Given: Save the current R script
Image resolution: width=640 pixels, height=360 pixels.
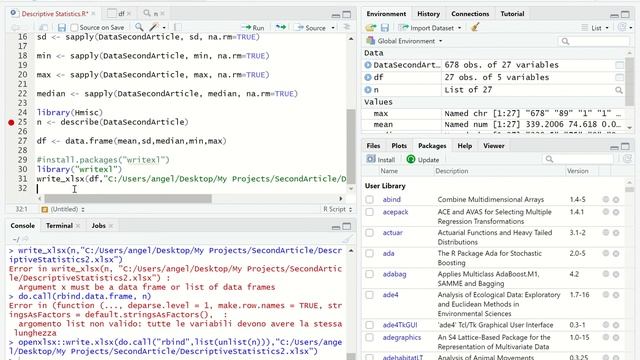Looking at the screenshot, I should click(x=62, y=27).
